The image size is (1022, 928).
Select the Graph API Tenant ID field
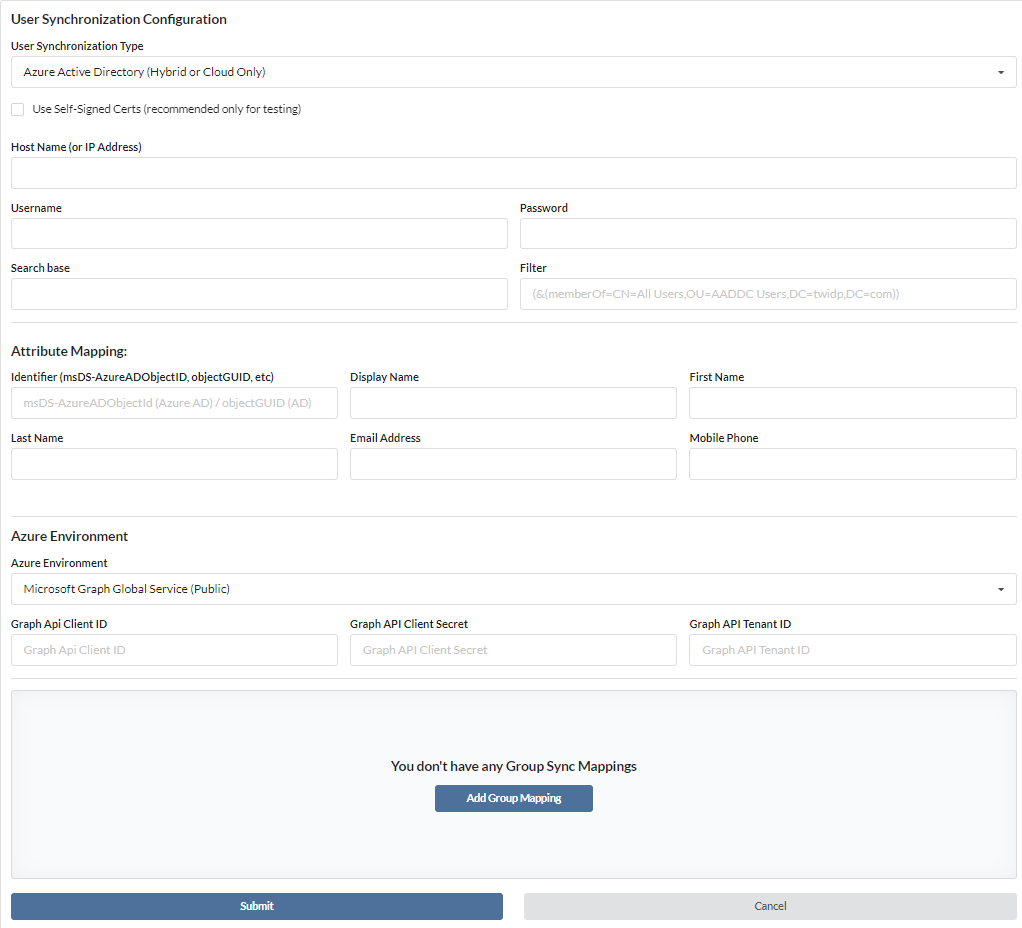click(x=853, y=650)
